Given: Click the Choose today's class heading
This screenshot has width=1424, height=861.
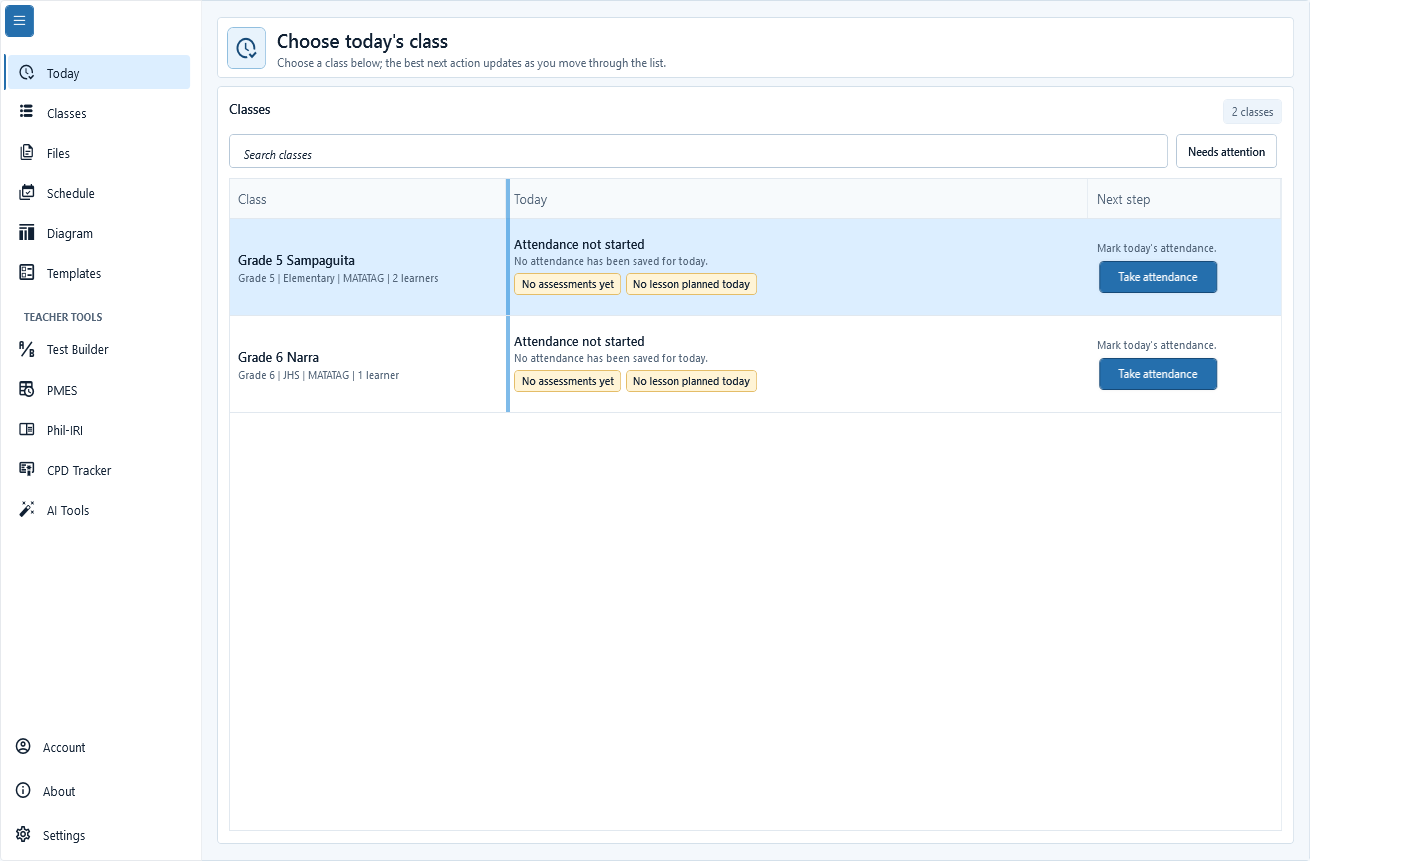Looking at the screenshot, I should [x=362, y=41].
